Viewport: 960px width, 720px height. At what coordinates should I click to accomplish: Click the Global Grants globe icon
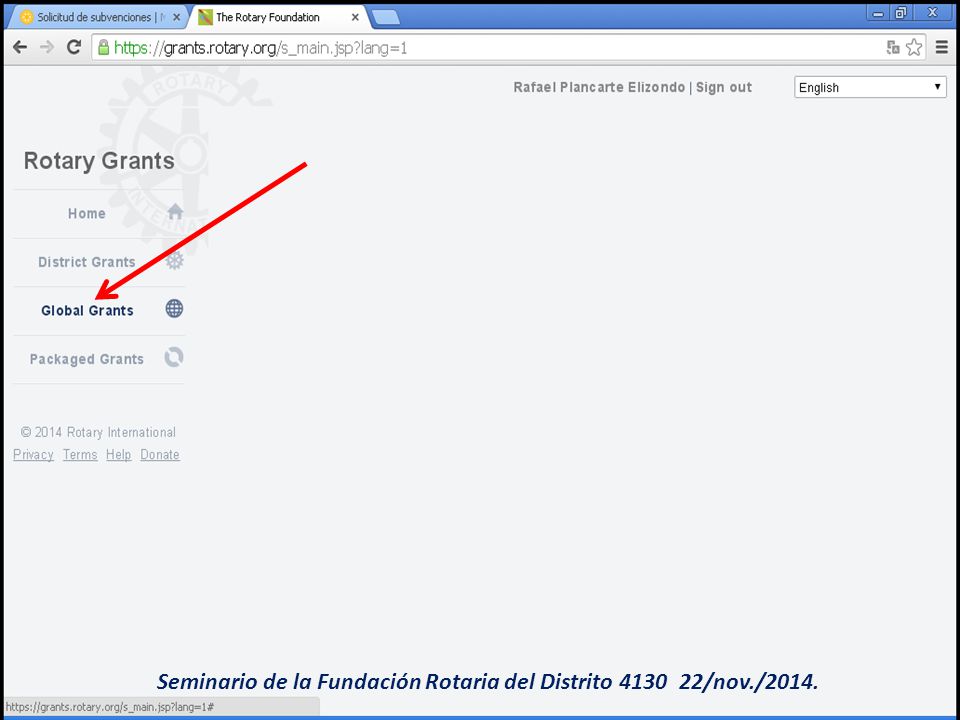(174, 309)
